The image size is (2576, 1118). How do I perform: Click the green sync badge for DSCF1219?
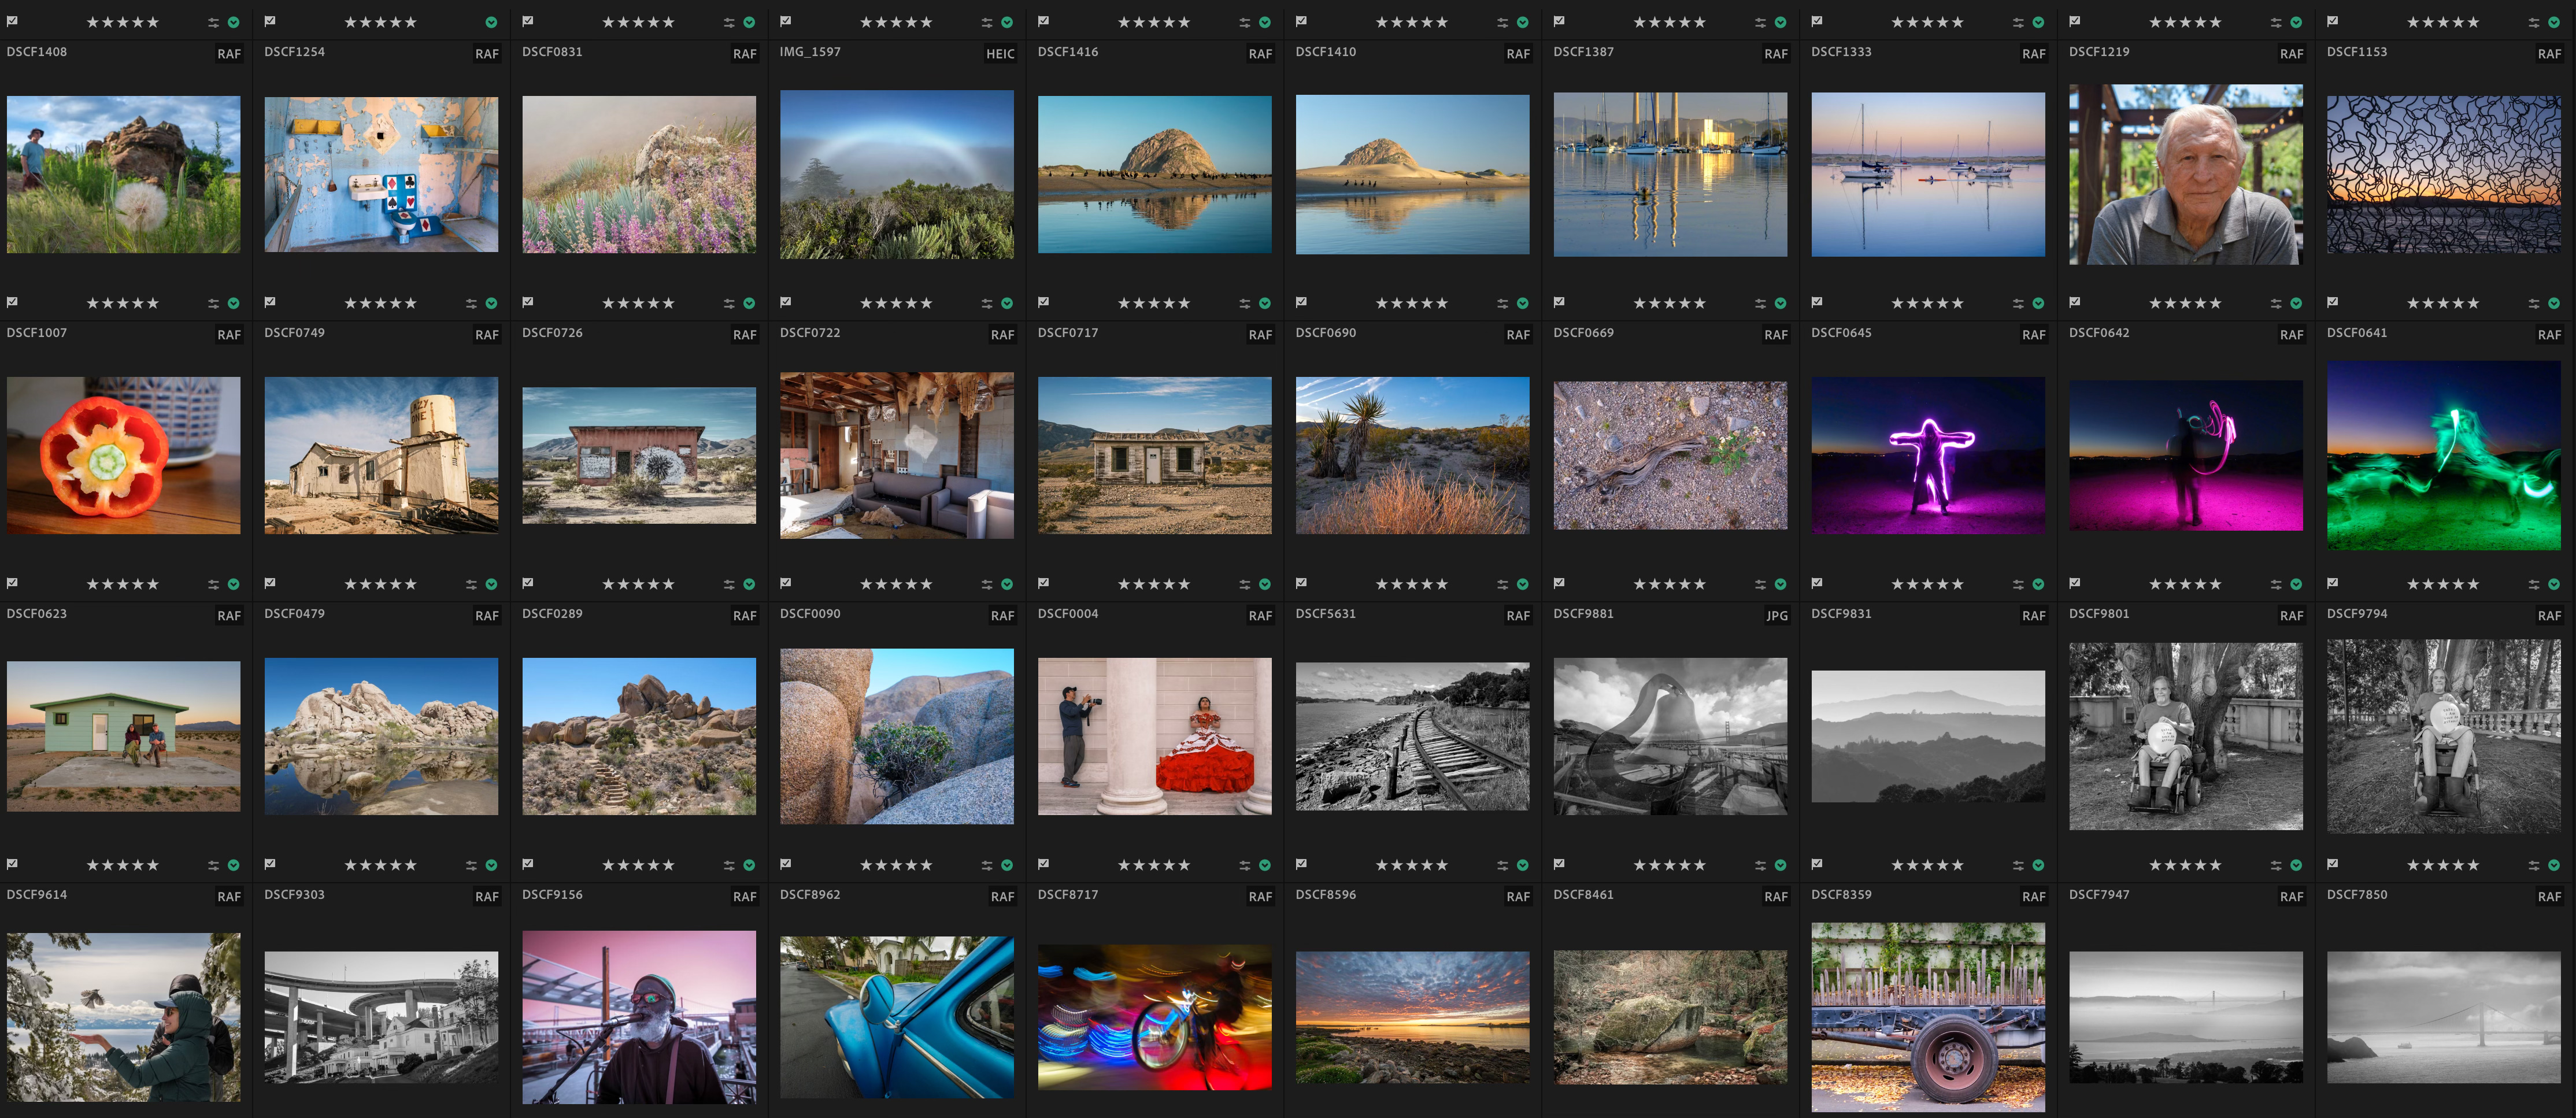[x=2296, y=22]
